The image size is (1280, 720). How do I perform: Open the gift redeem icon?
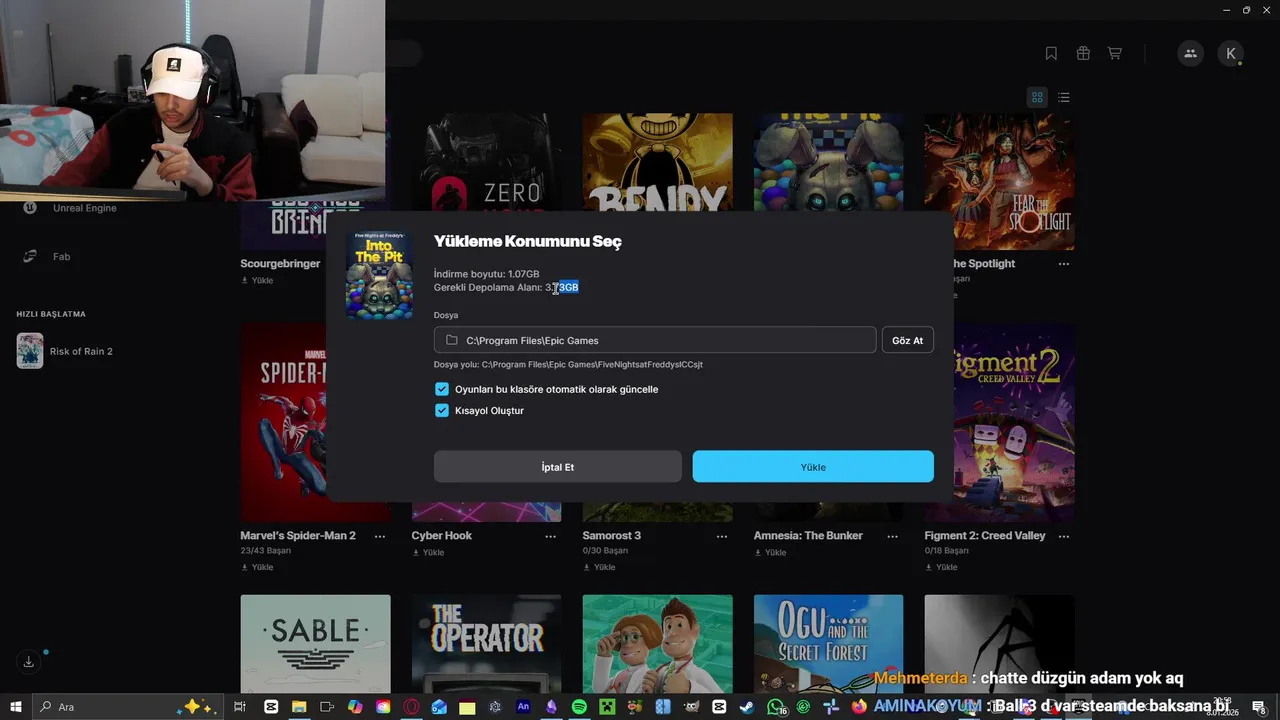tap(1083, 53)
